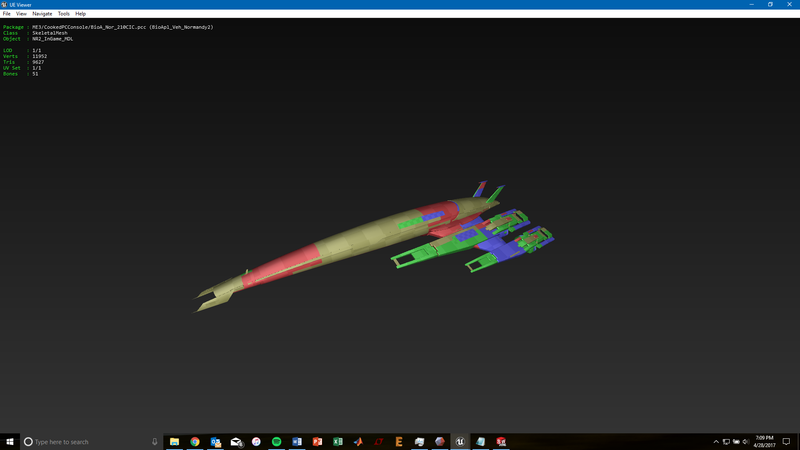800x450 pixels.
Task: Click the Class value 'SkeletalMesh'
Action: pos(49,33)
